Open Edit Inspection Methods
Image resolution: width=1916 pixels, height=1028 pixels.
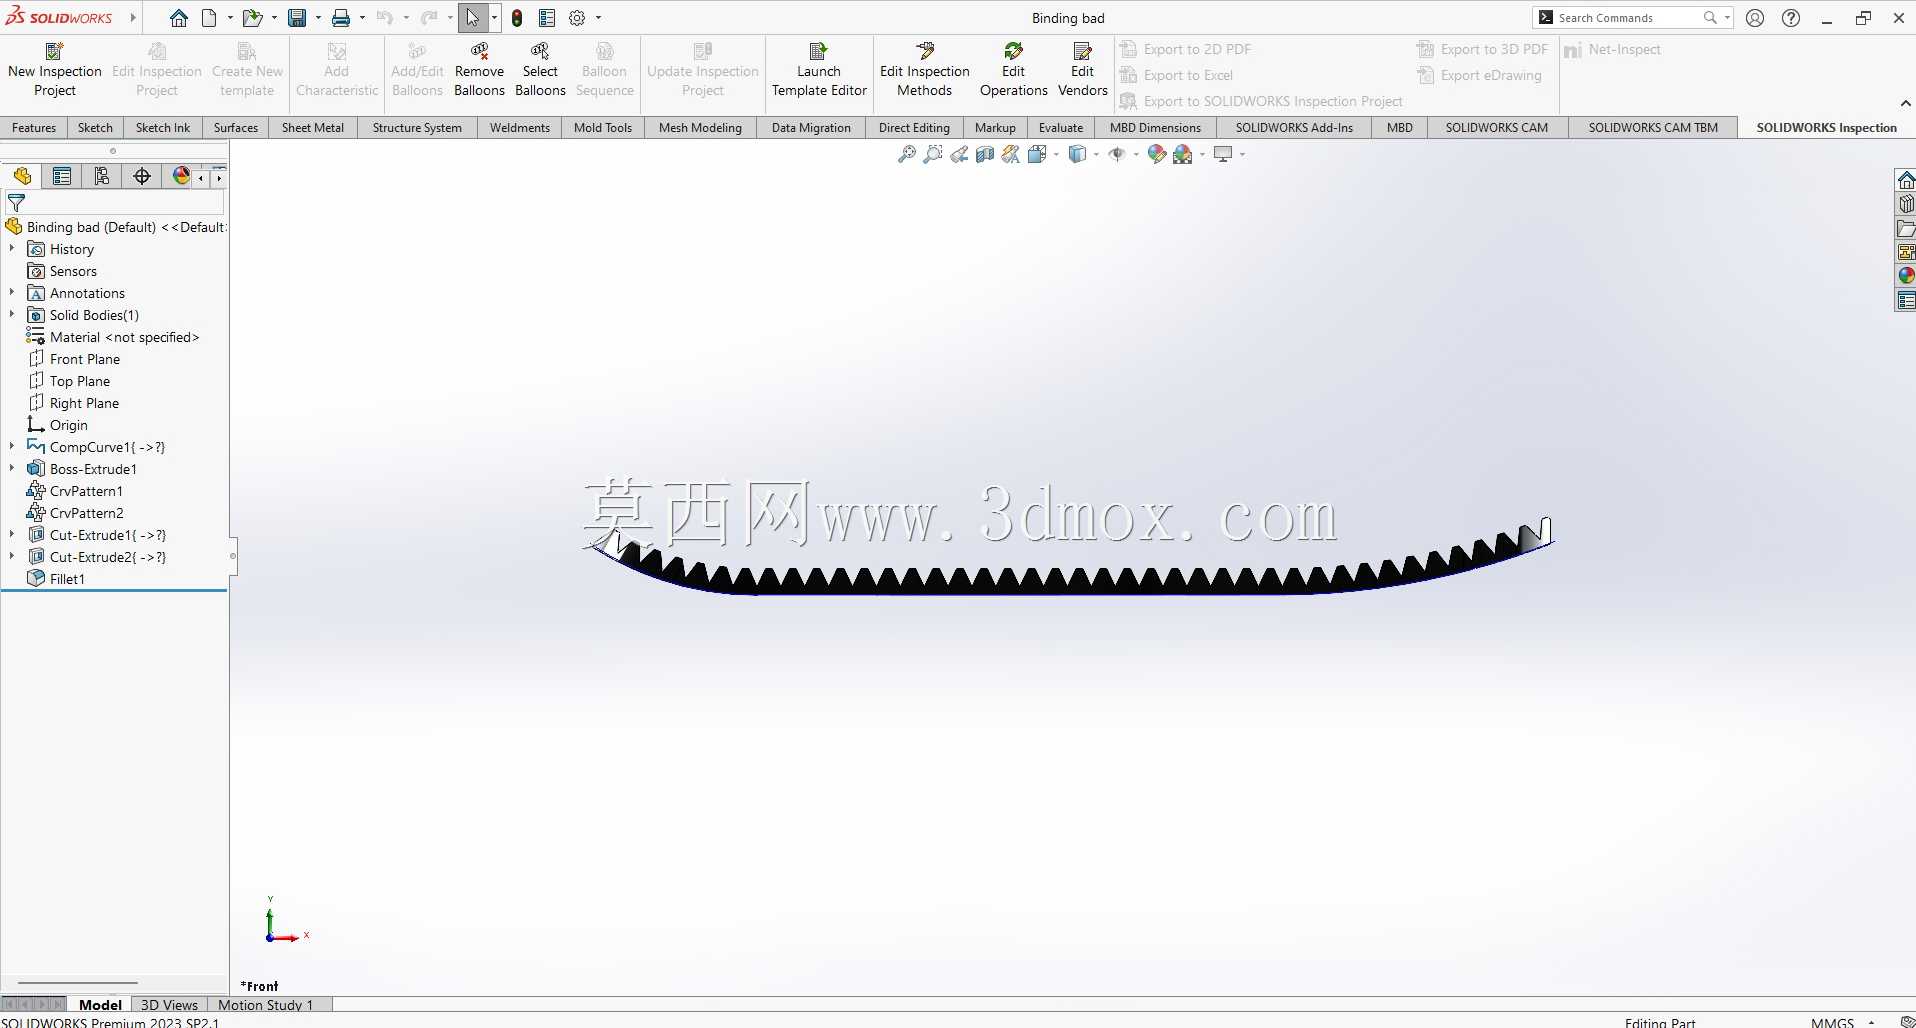coord(925,70)
